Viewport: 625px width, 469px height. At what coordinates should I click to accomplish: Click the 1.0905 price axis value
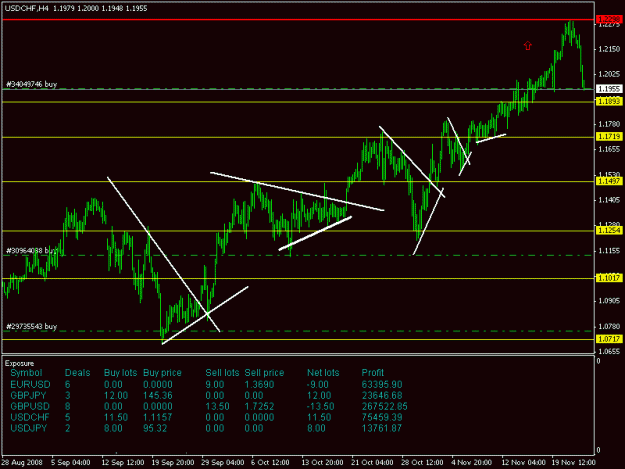609,301
